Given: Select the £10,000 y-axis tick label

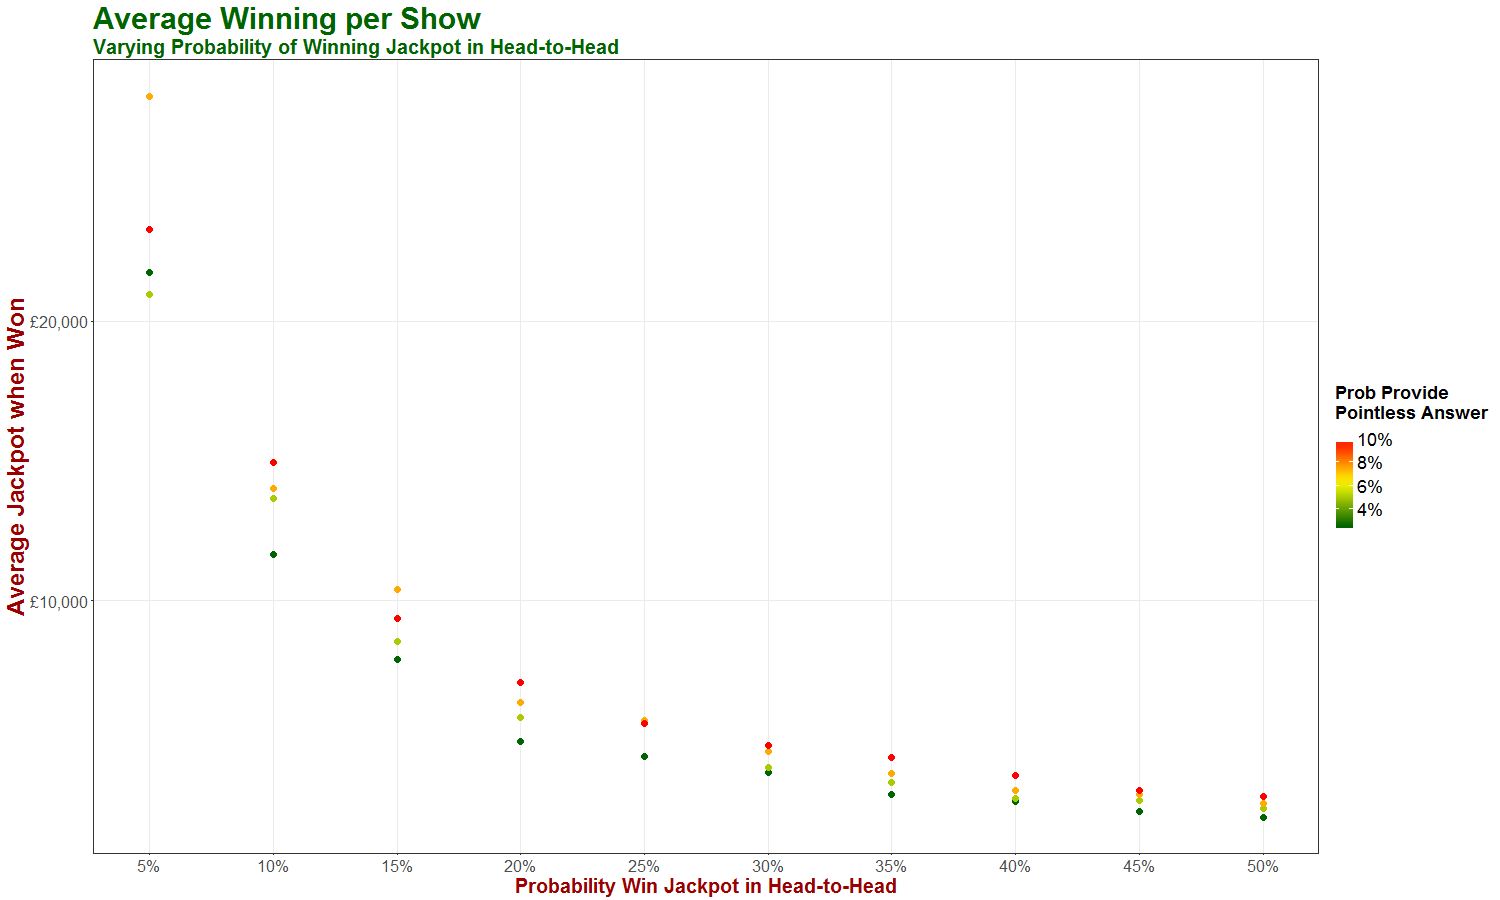Looking at the screenshot, I should point(59,602).
